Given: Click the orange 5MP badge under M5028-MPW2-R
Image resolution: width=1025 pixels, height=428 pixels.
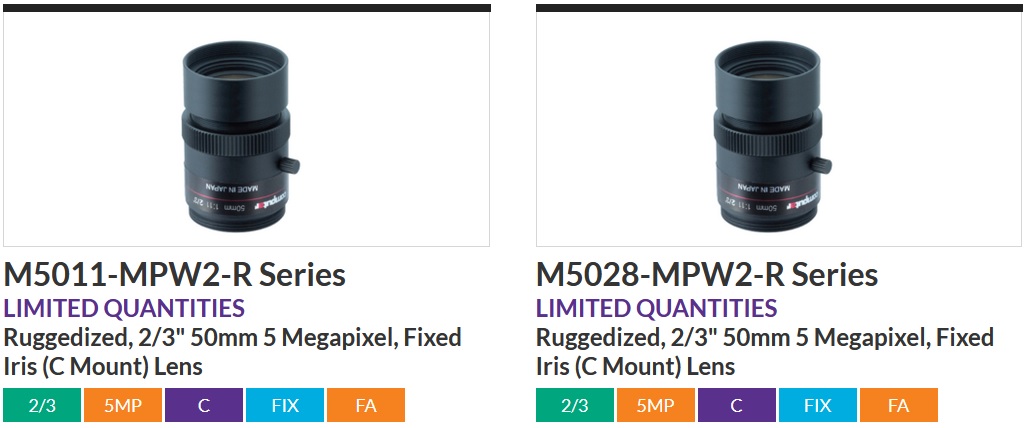Looking at the screenshot, I should click(x=656, y=405).
